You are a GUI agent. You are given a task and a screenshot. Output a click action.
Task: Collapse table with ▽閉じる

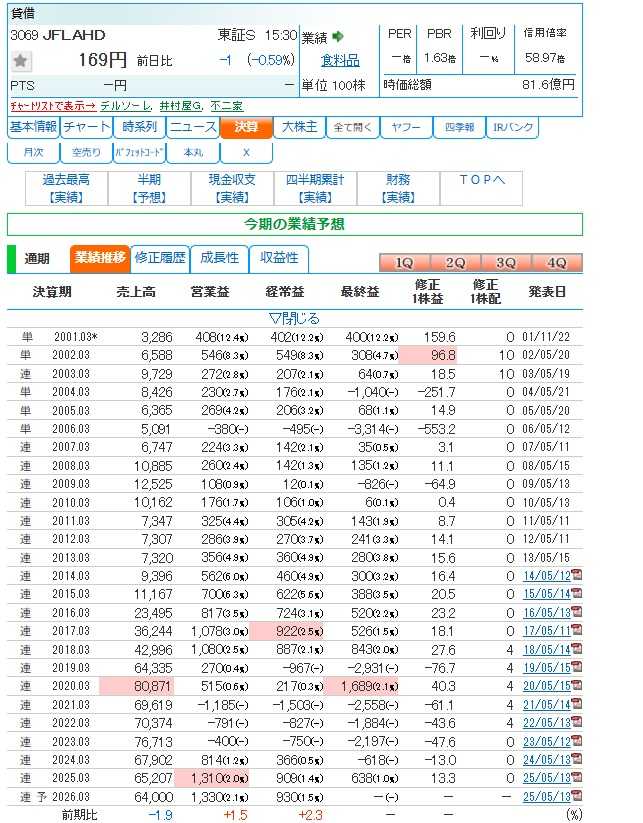[x=294, y=319]
